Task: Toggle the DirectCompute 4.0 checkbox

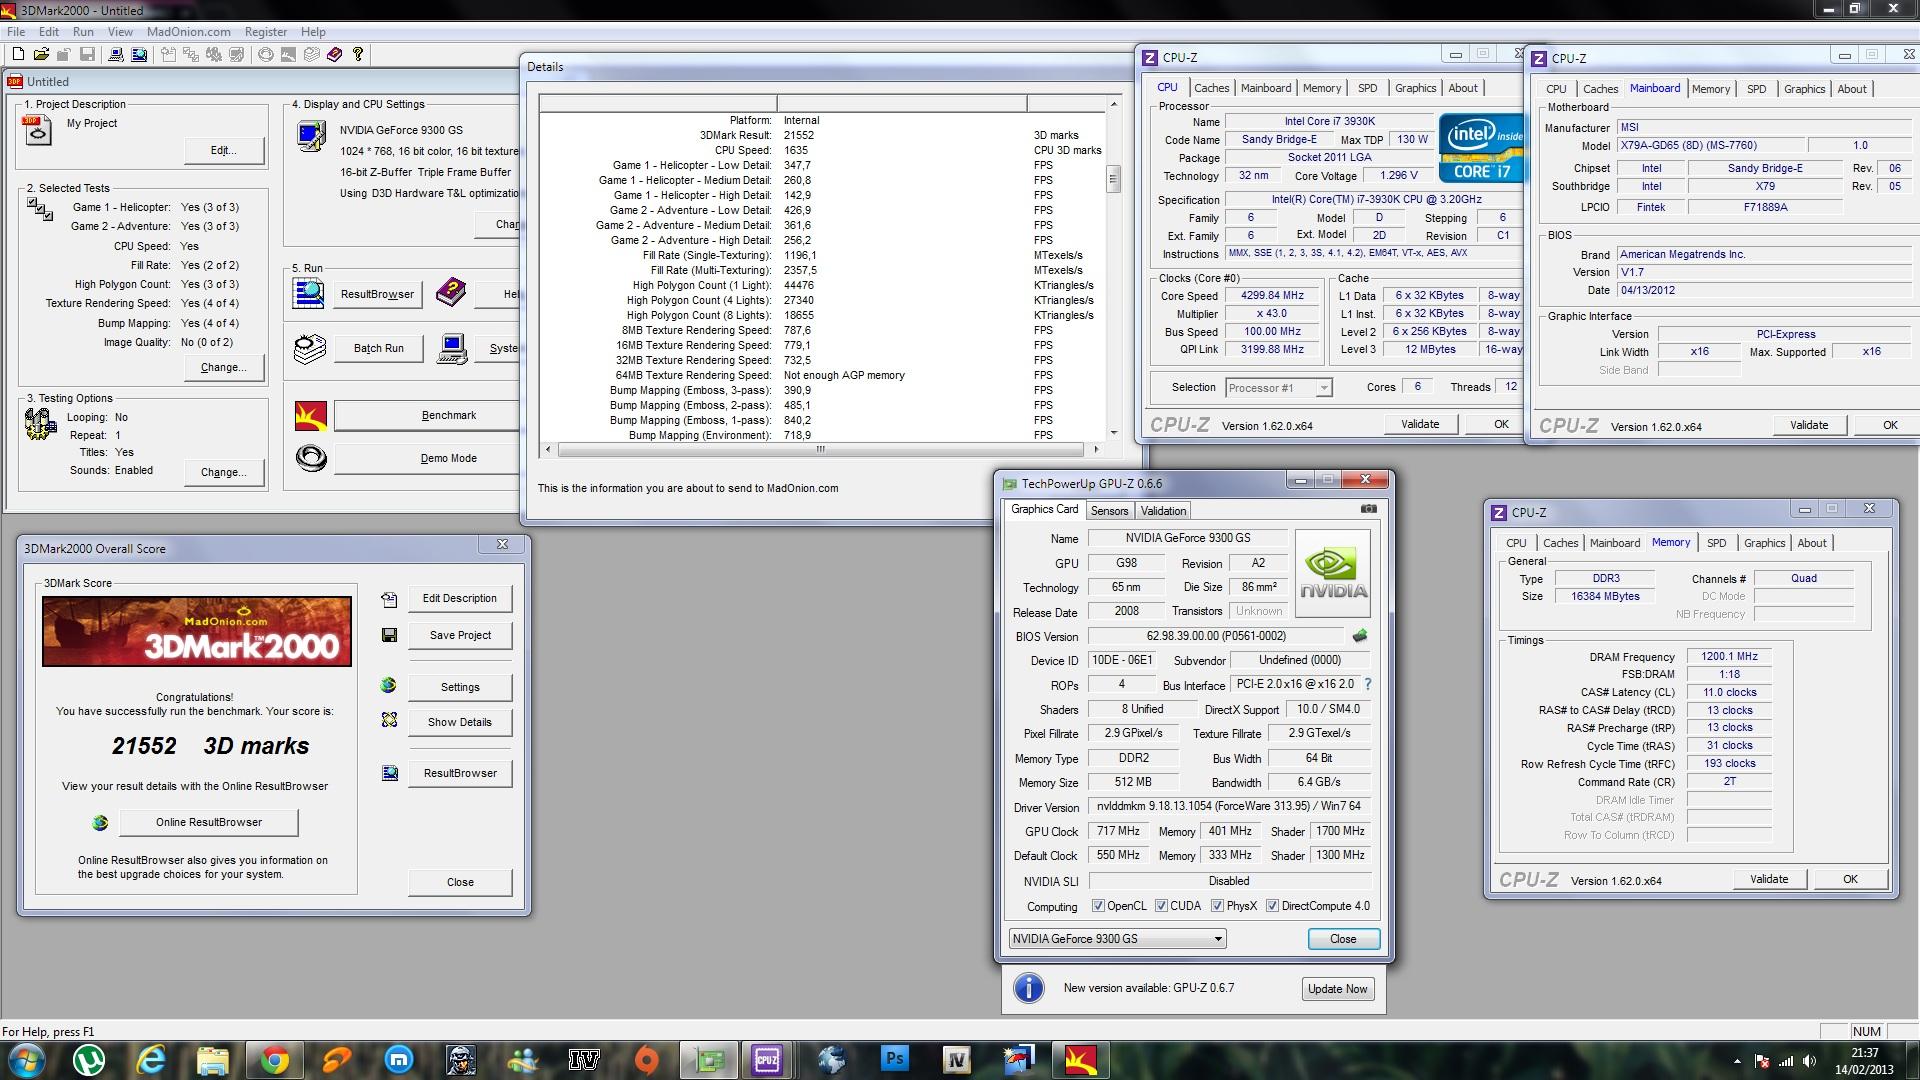Action: coord(1272,906)
